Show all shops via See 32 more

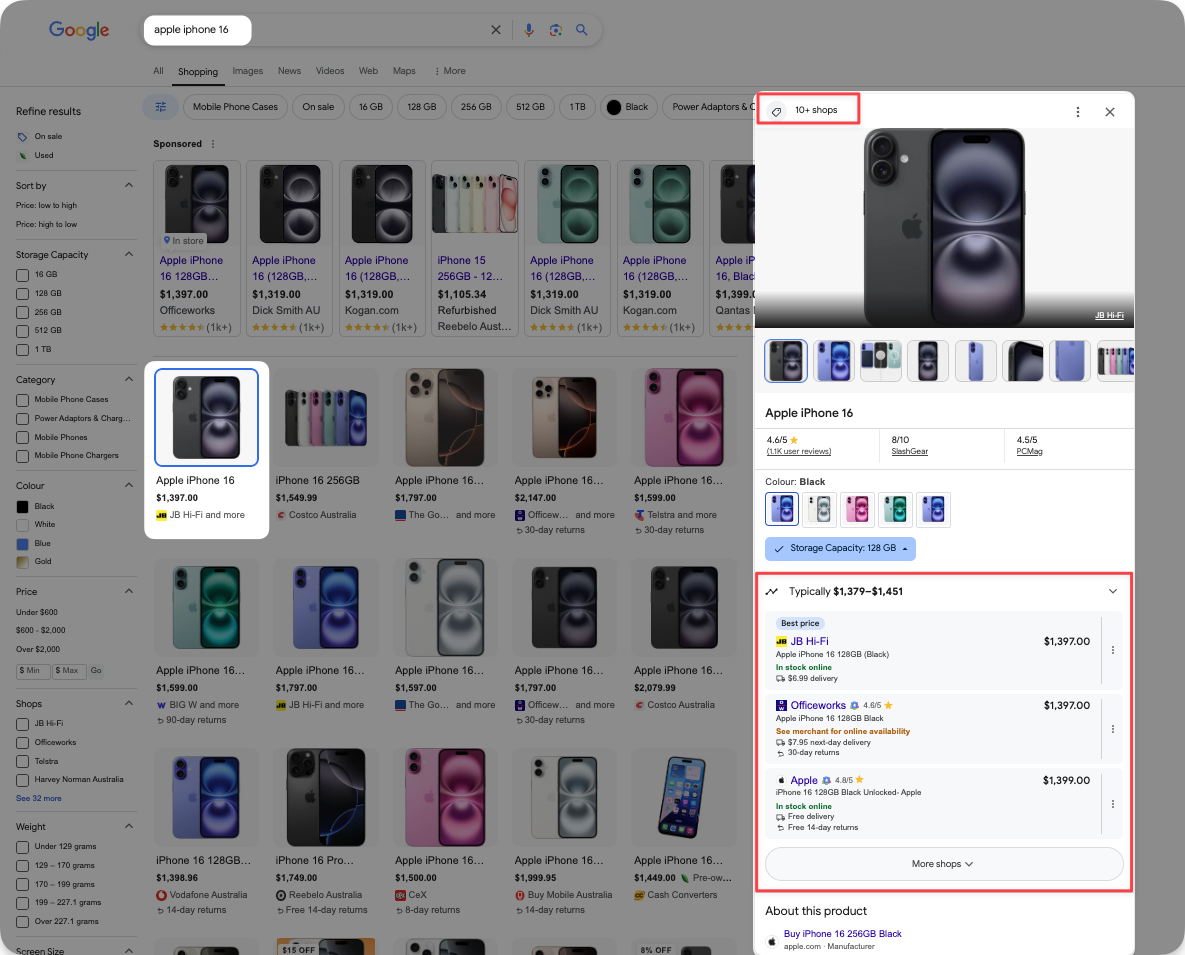click(x=38, y=798)
